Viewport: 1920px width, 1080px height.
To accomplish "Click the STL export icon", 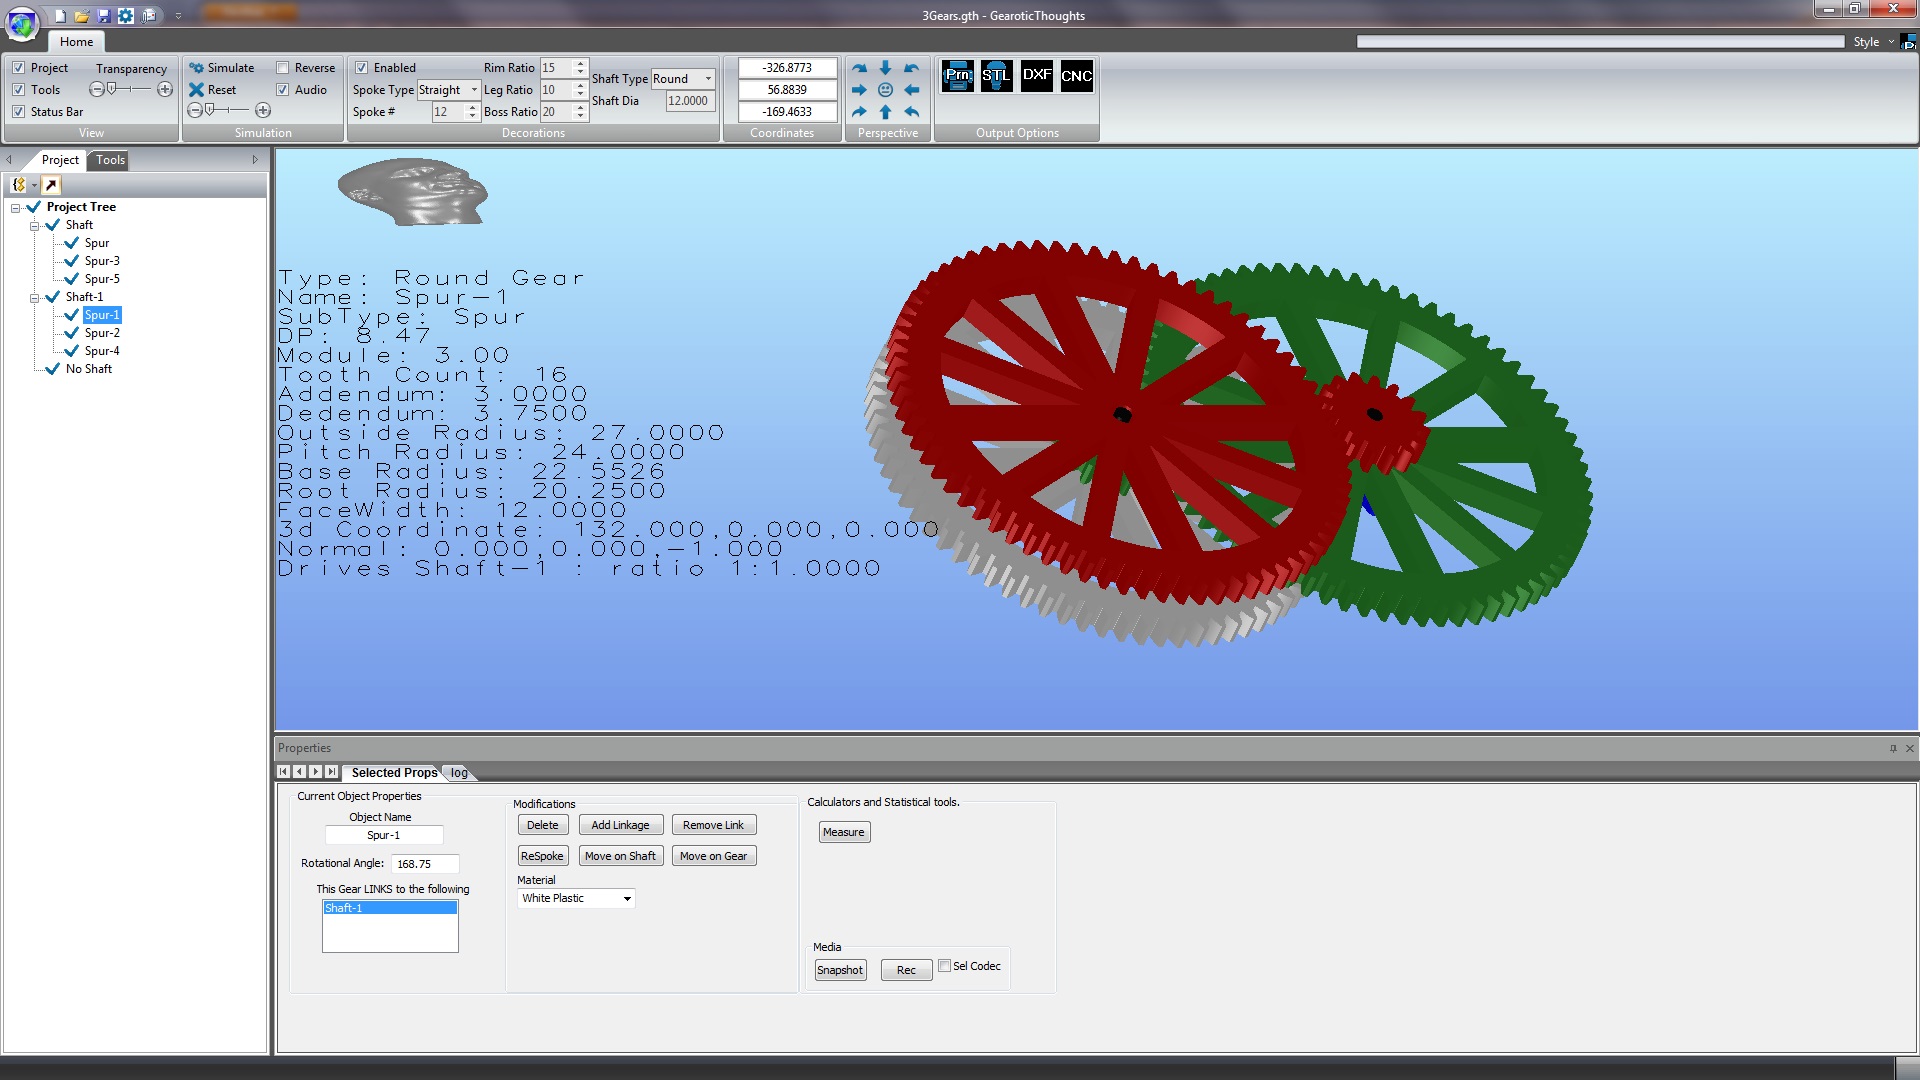I will point(996,76).
